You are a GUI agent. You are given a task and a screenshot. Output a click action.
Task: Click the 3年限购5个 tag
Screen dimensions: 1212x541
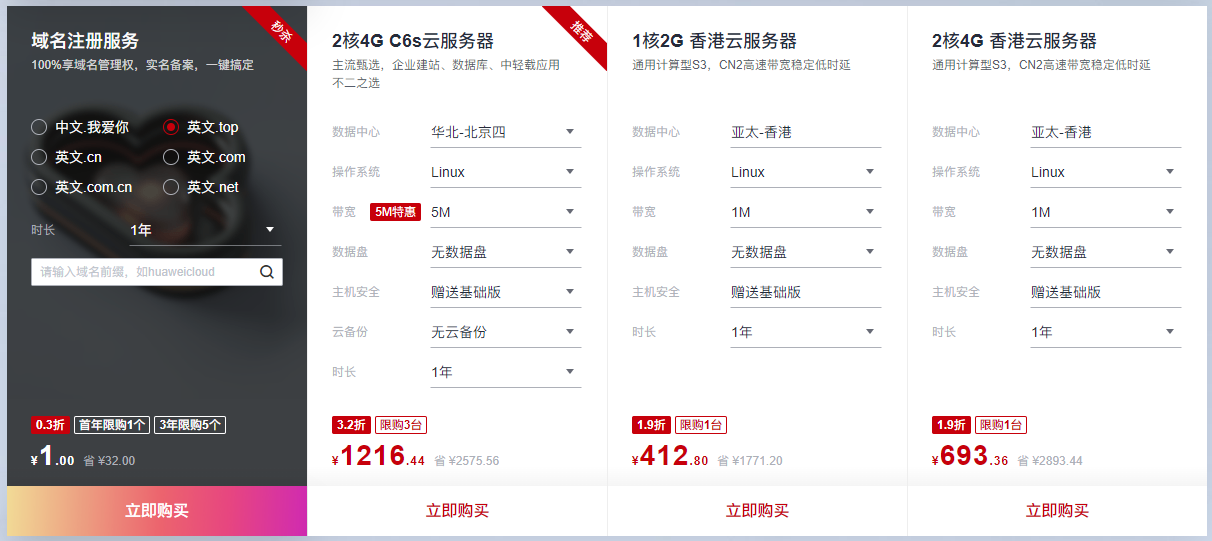click(190, 425)
